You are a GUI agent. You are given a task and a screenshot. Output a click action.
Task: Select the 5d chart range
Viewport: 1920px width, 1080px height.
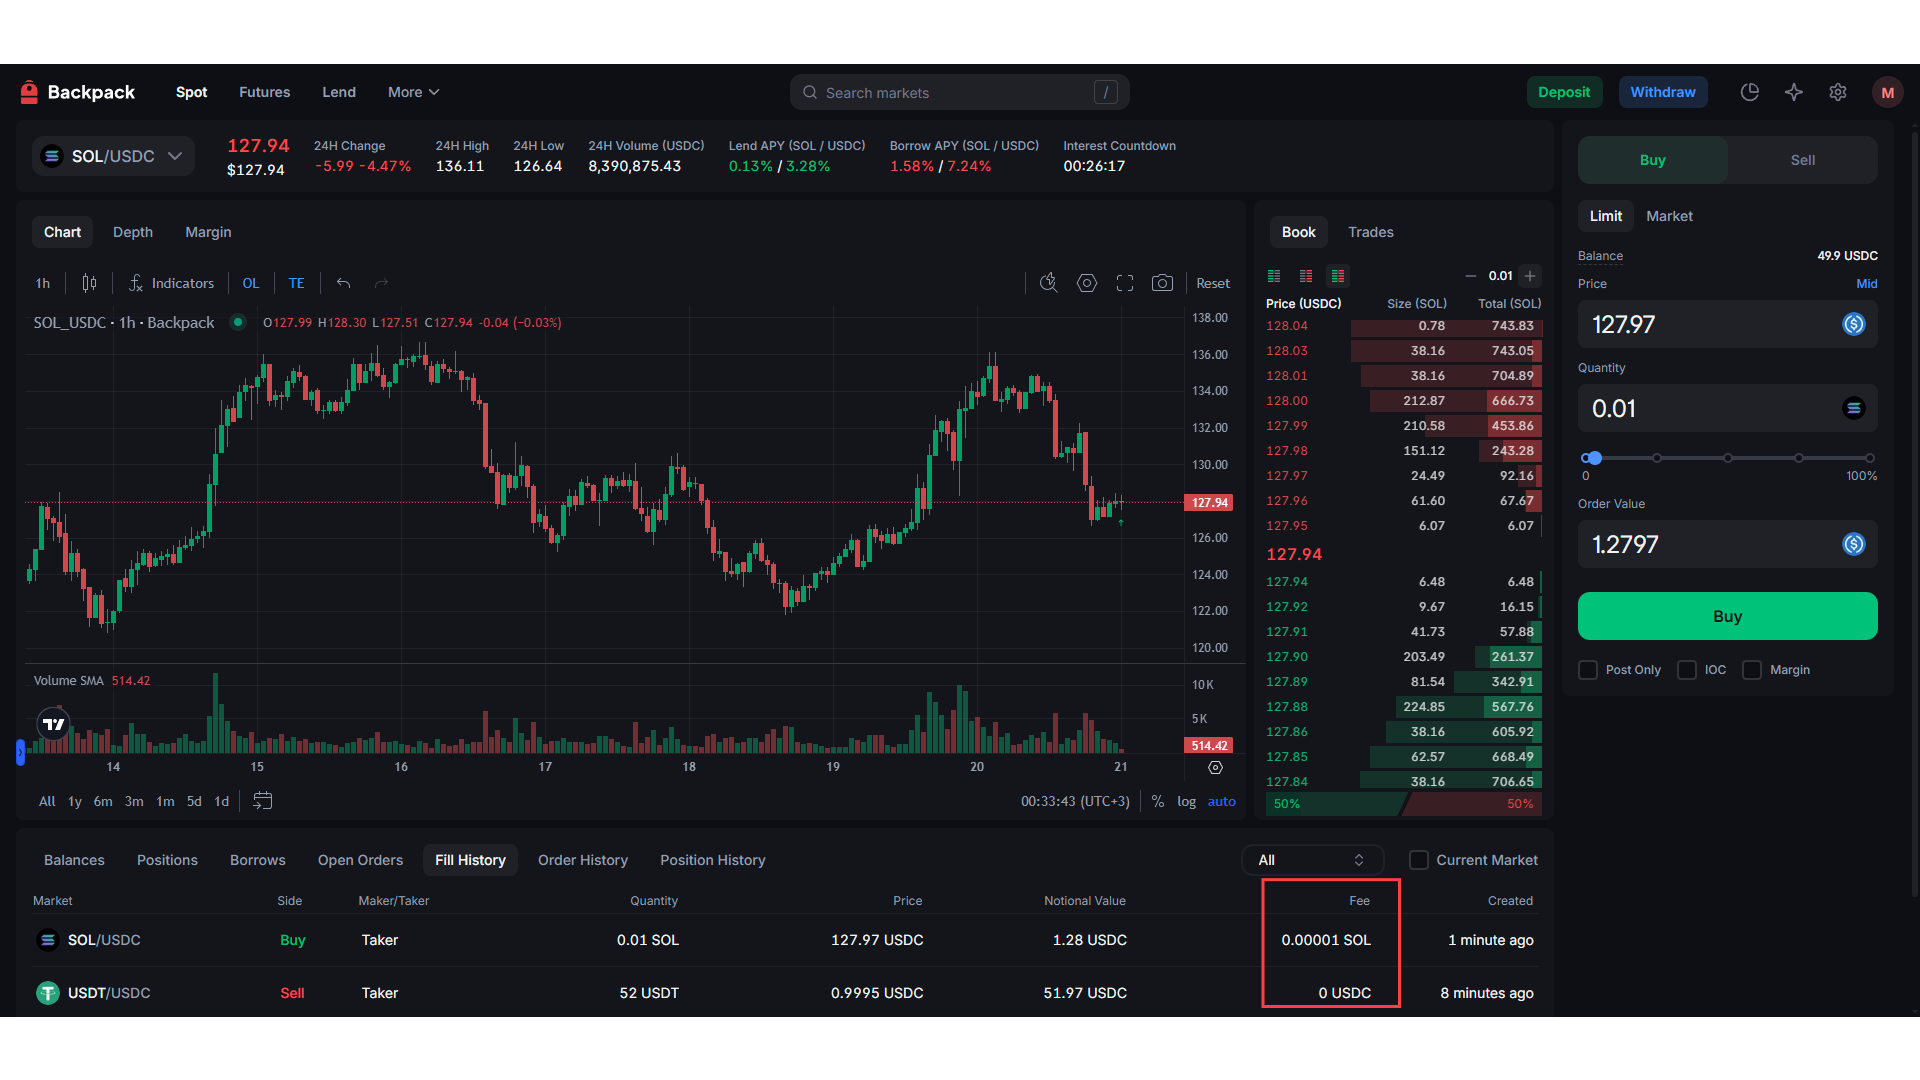point(194,801)
